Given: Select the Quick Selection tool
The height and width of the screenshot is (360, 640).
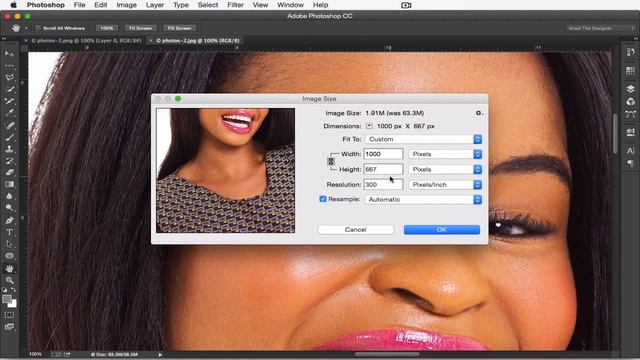Looking at the screenshot, I should point(9,89).
